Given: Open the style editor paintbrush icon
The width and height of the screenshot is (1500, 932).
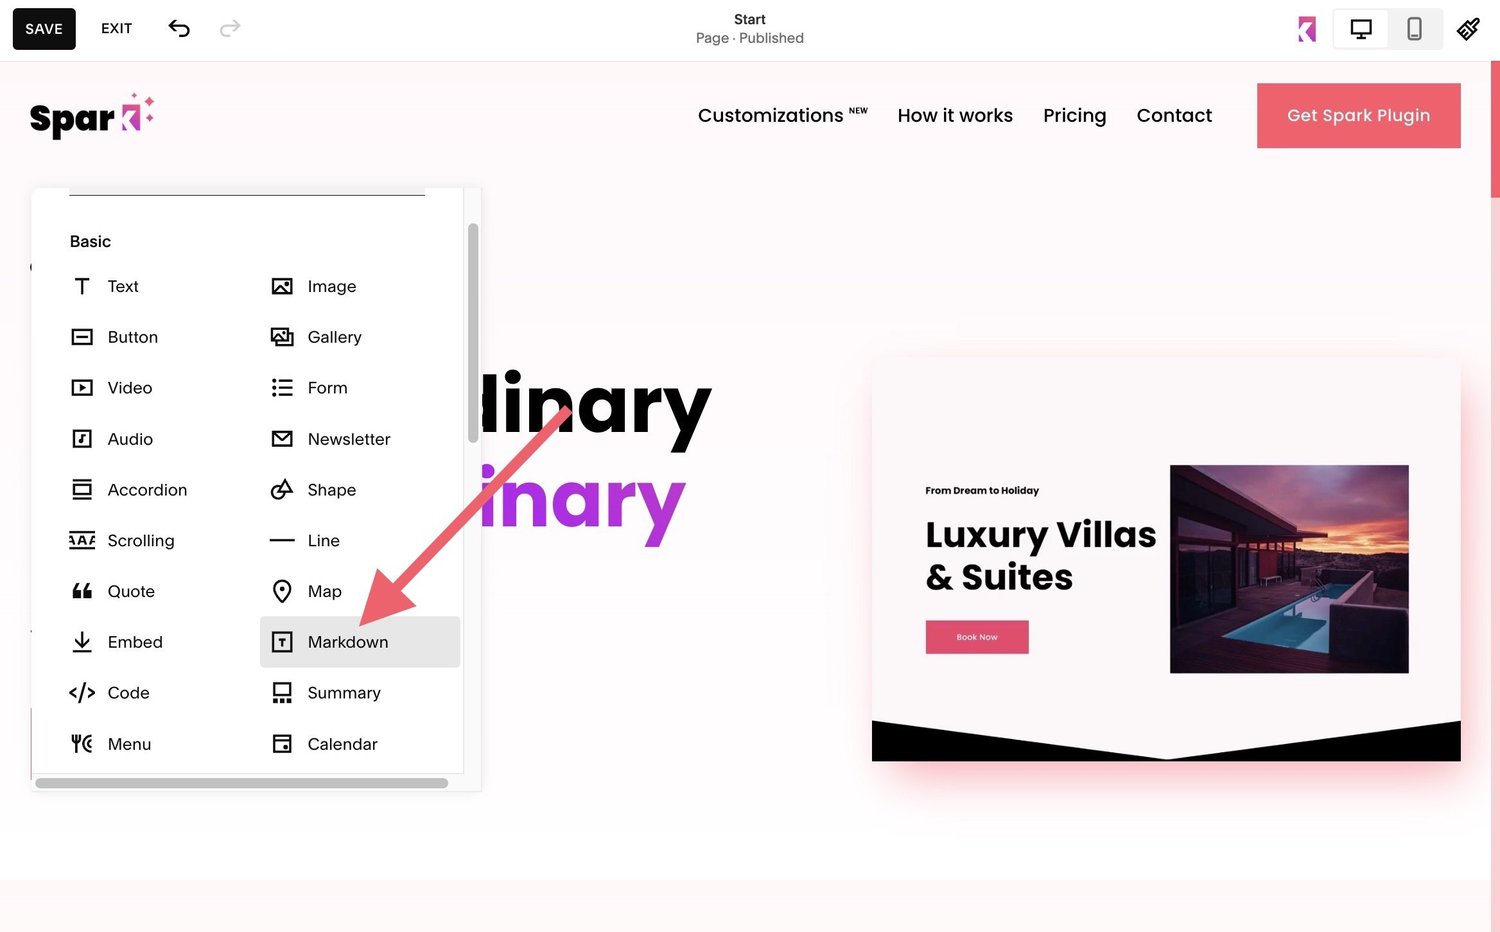Looking at the screenshot, I should 1467,28.
